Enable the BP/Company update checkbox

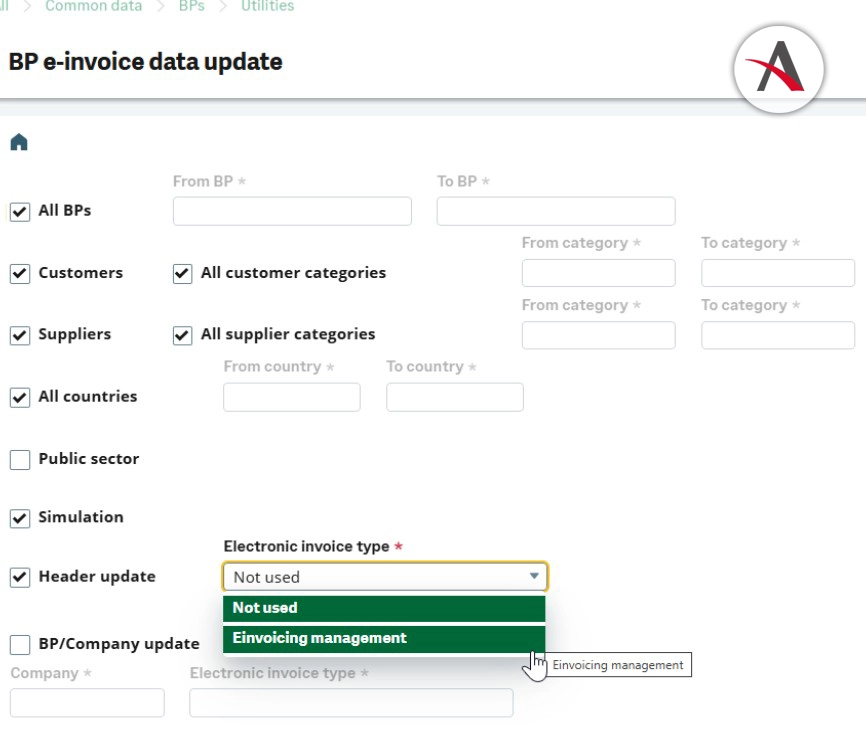tap(20, 645)
